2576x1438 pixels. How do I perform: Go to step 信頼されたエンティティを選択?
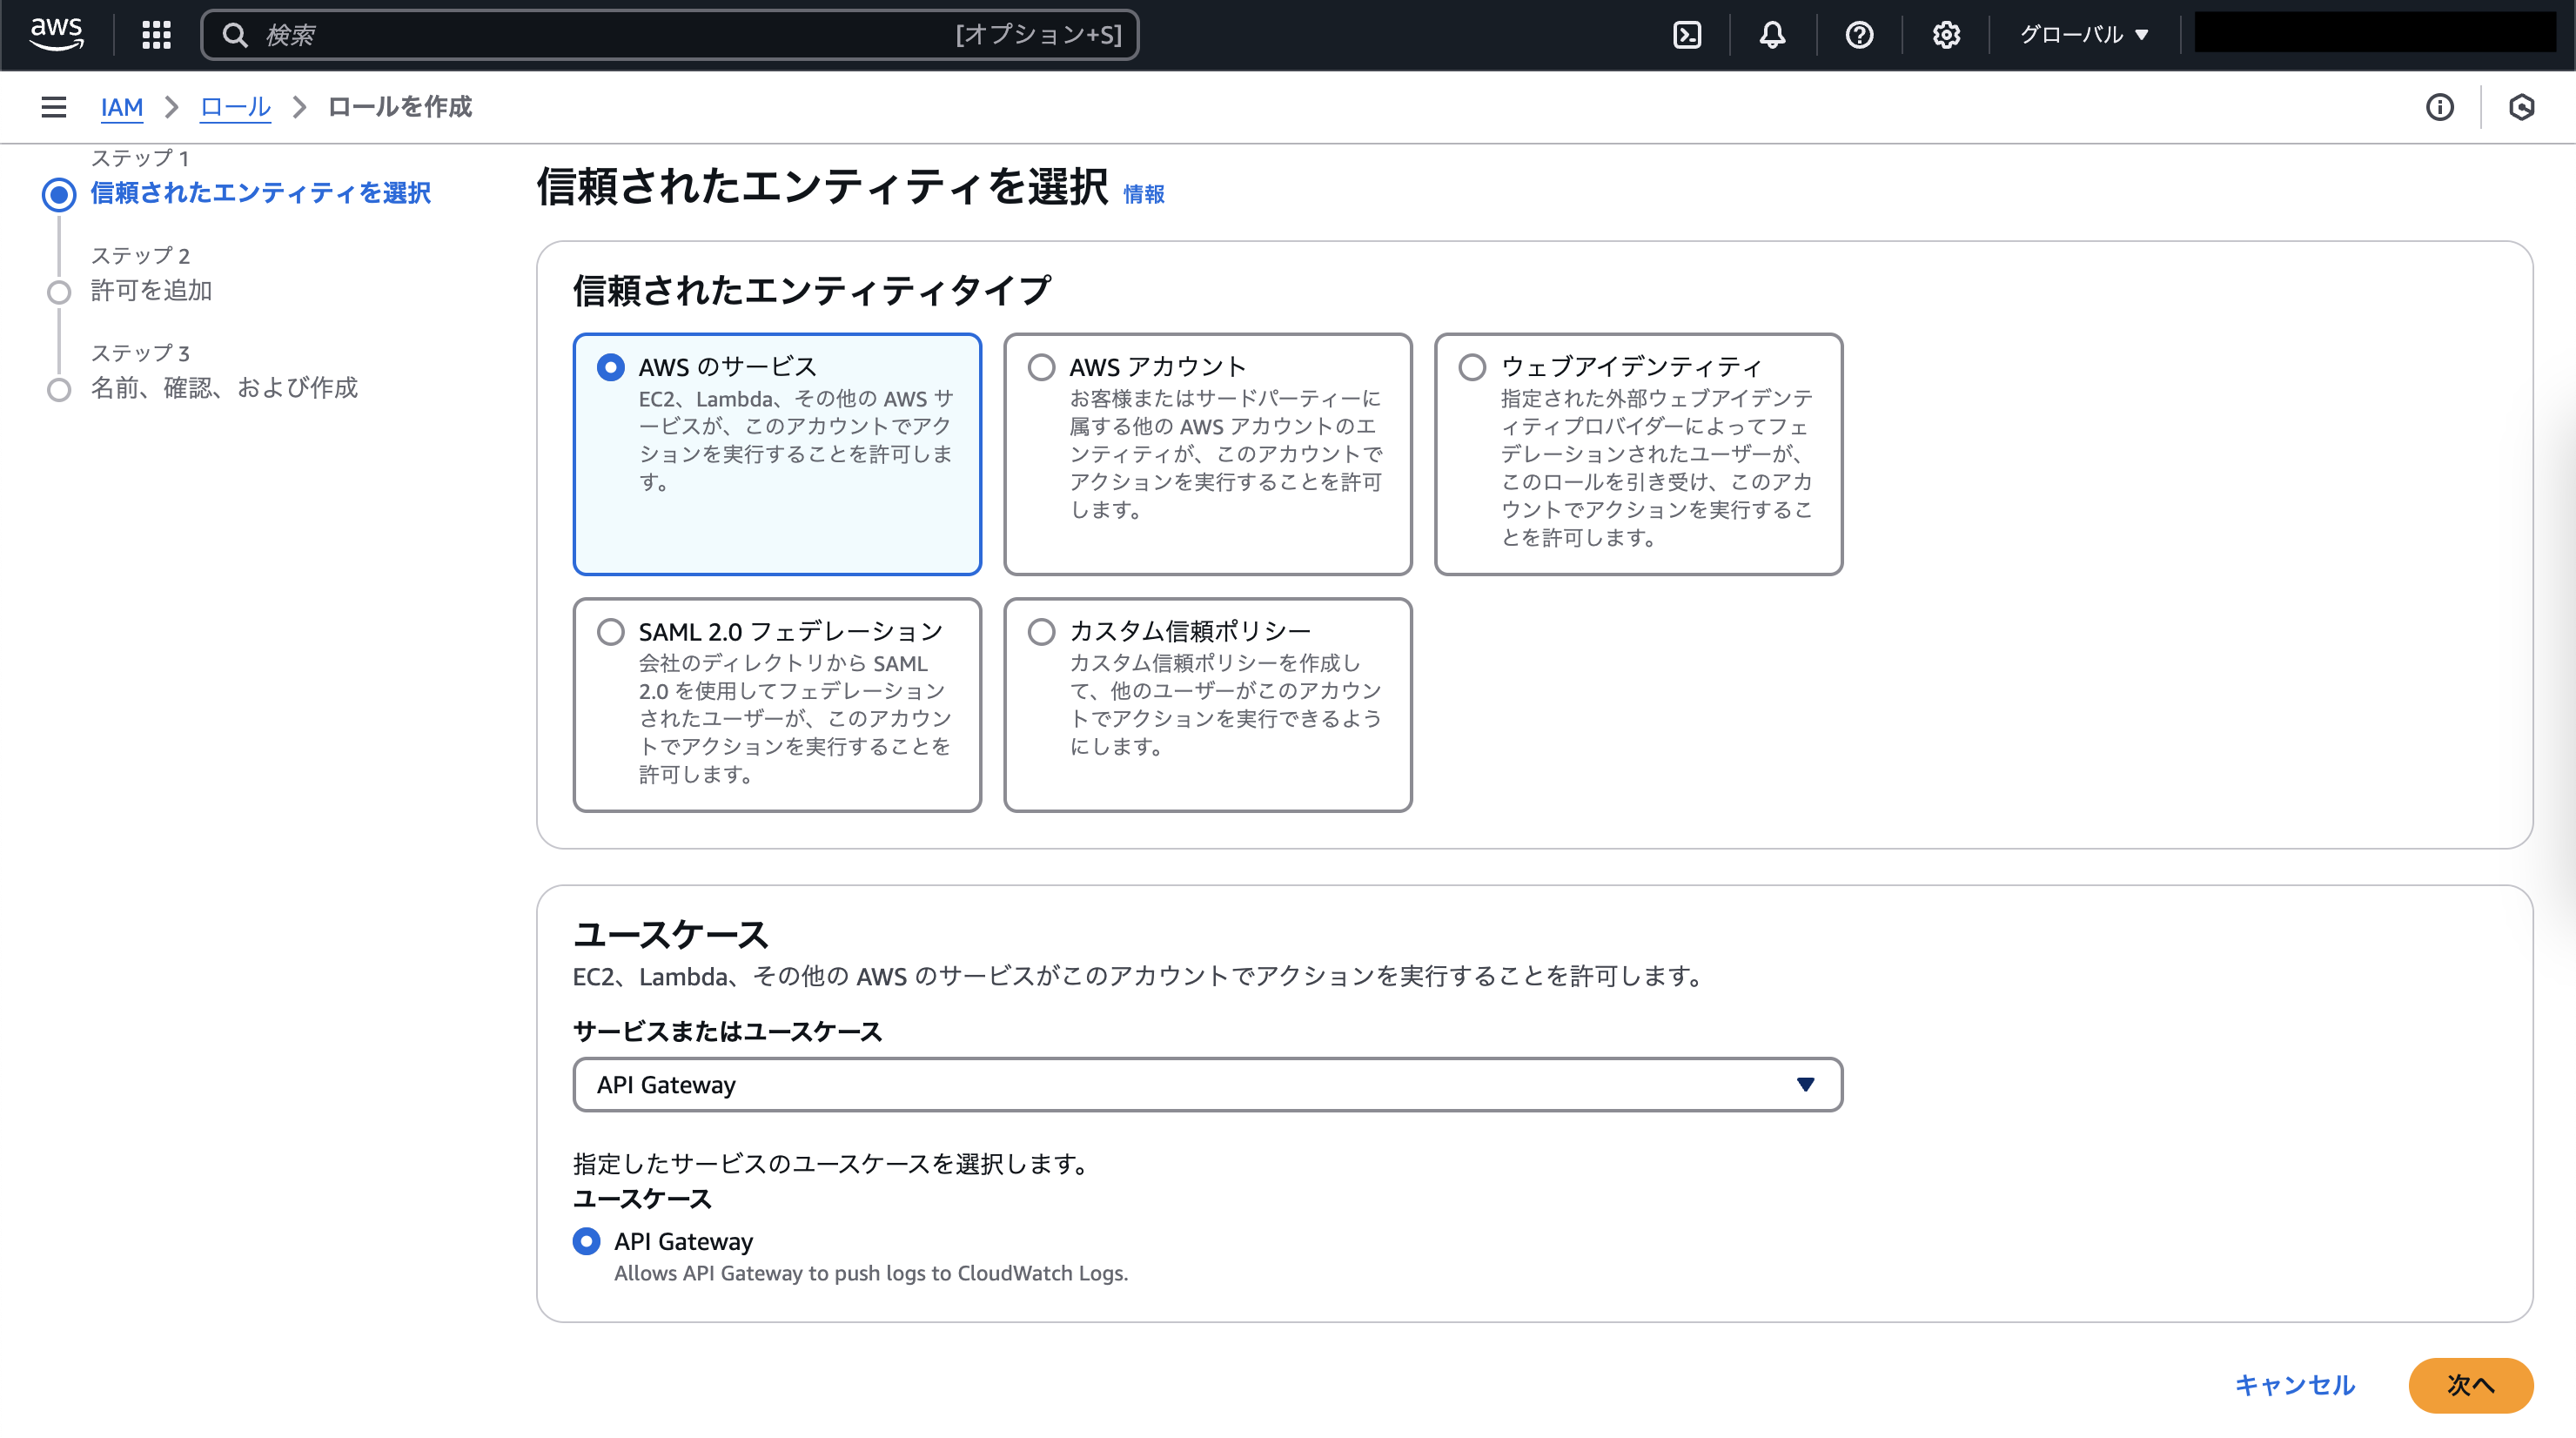point(260,193)
